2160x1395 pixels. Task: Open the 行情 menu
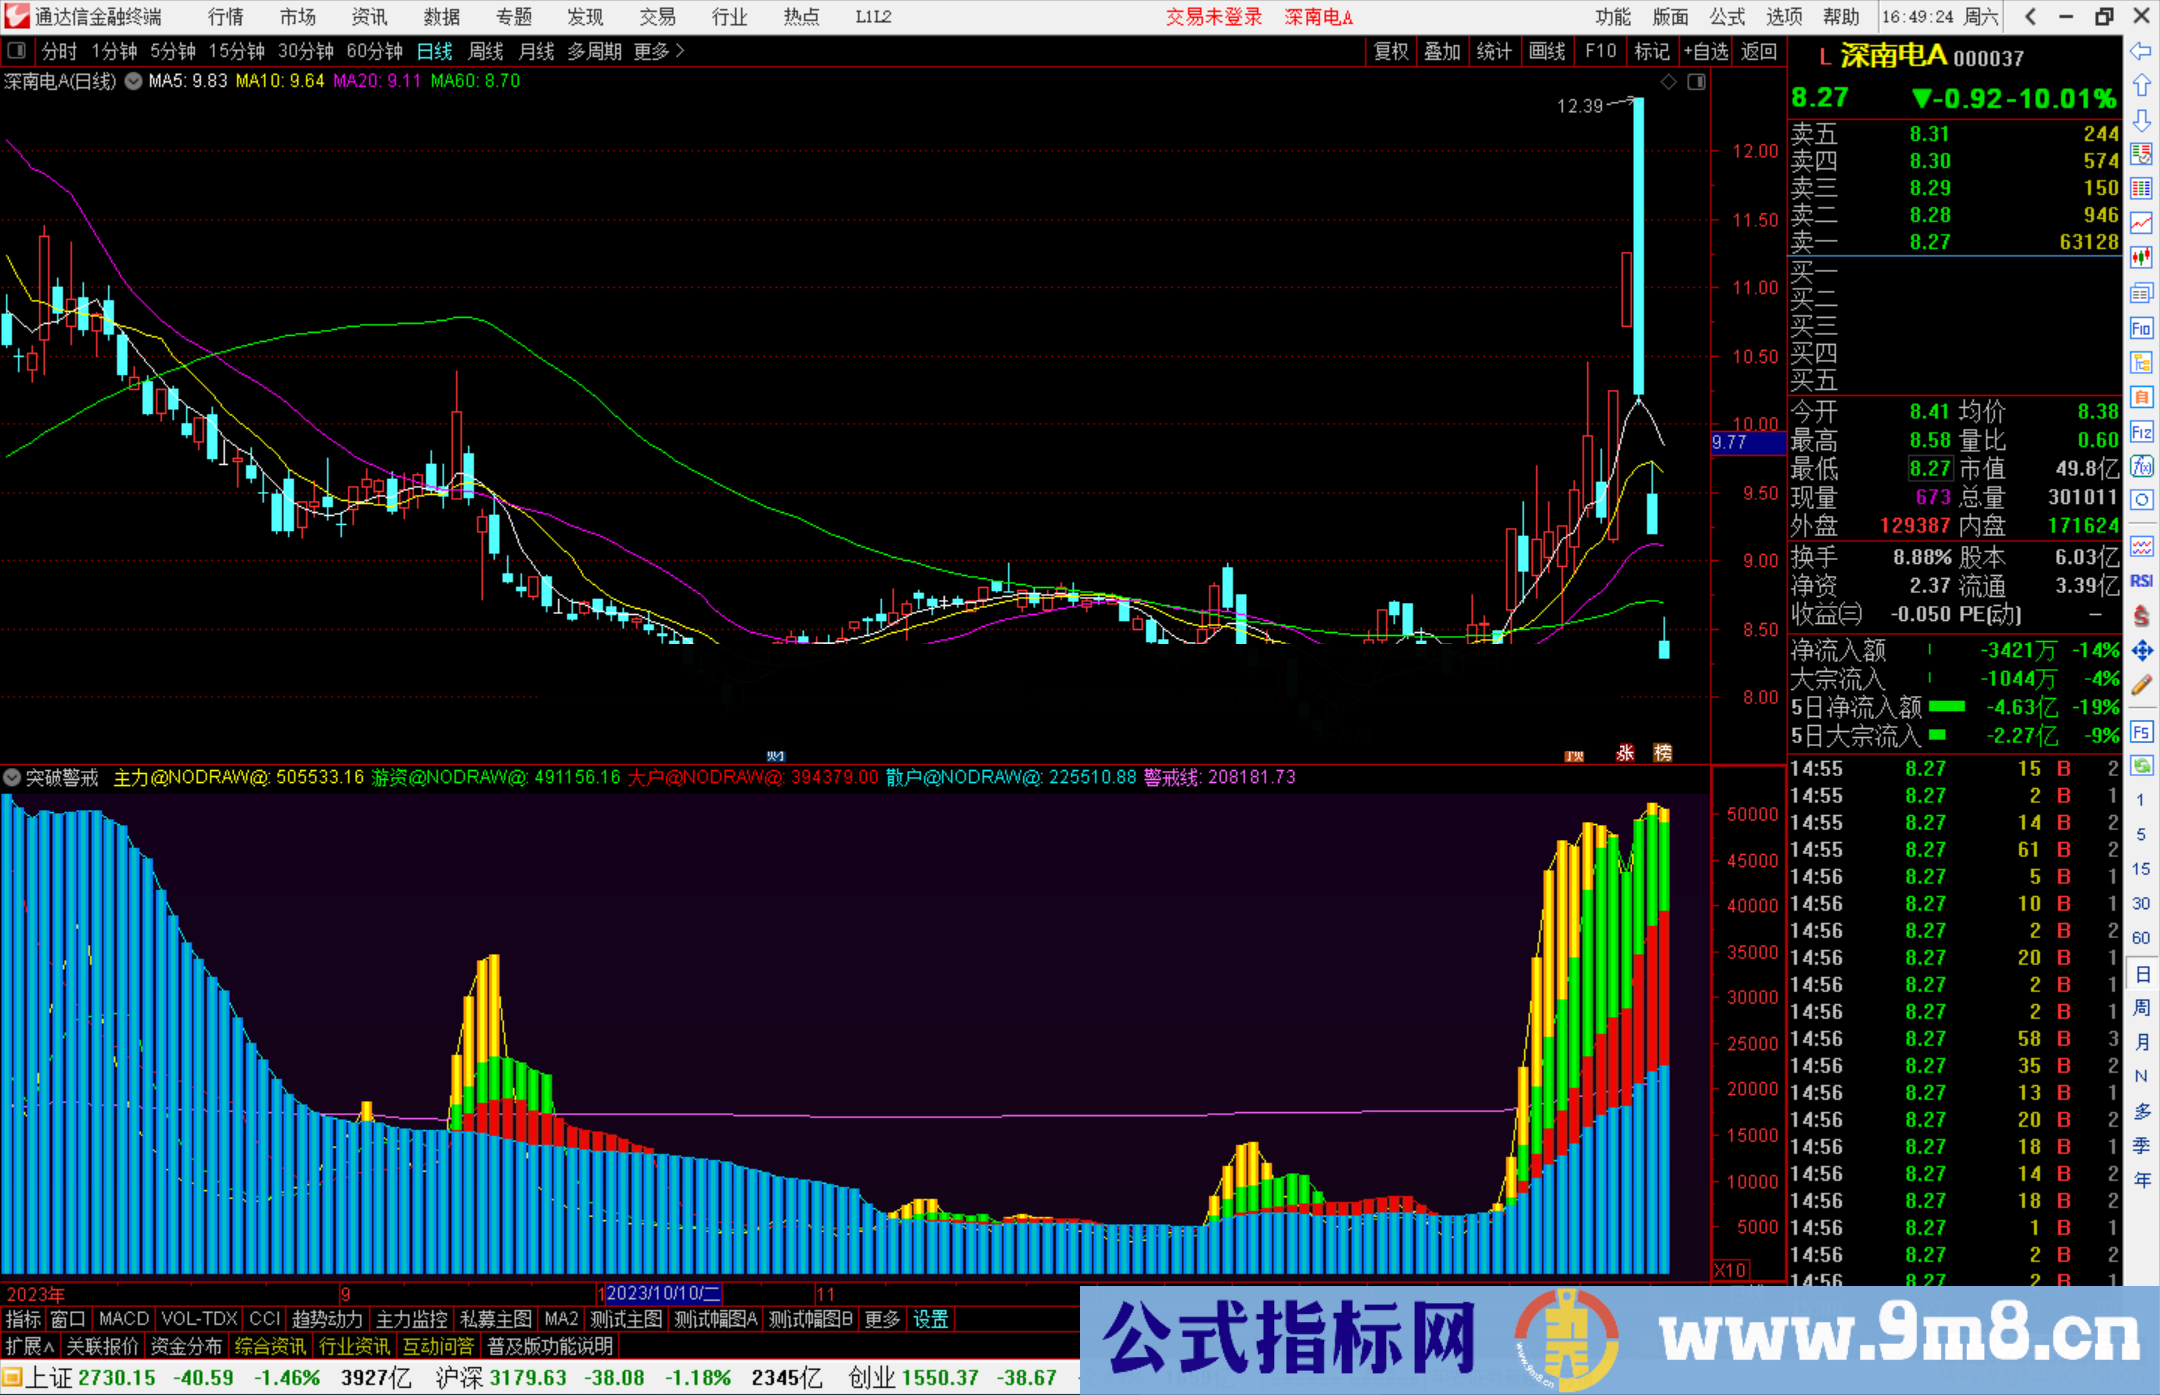coord(226,16)
